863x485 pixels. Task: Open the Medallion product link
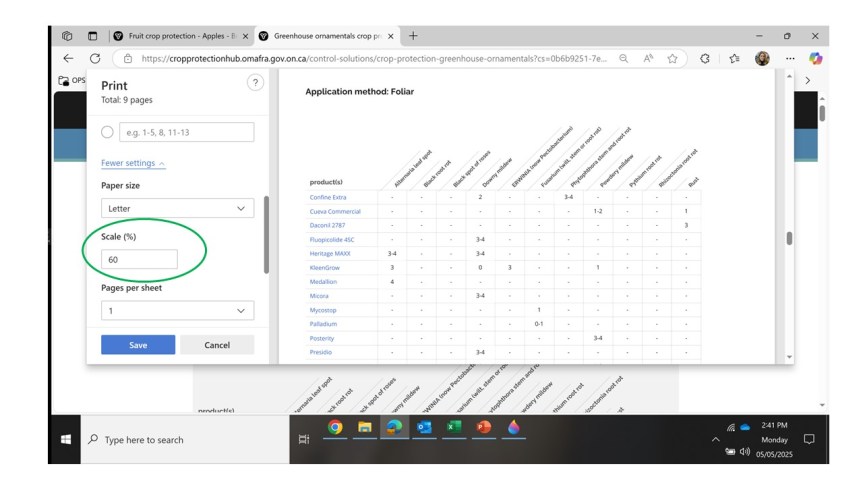tap(323, 282)
